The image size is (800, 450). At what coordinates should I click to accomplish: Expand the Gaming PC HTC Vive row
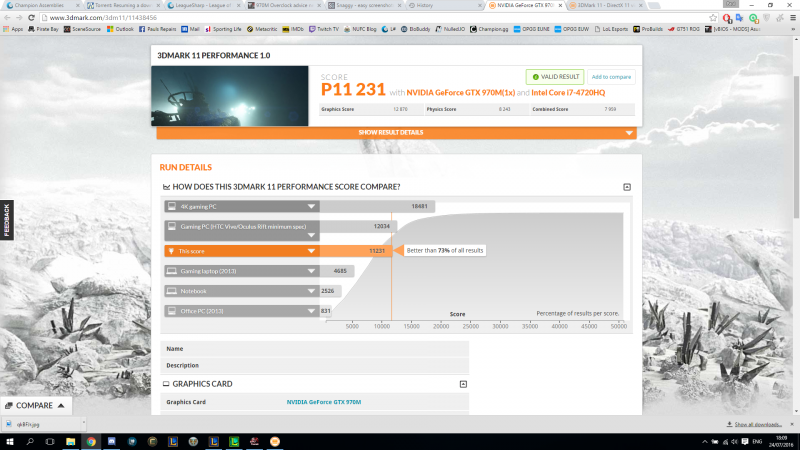coord(311,235)
